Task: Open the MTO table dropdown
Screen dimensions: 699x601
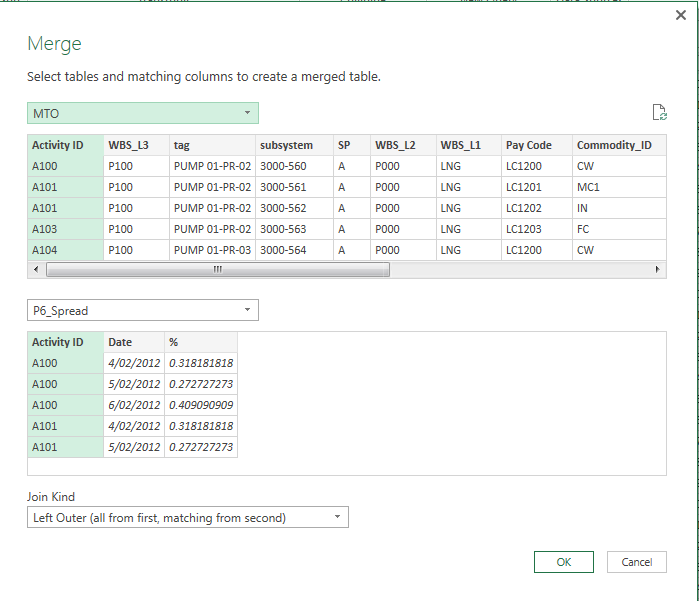Action: 142,113
